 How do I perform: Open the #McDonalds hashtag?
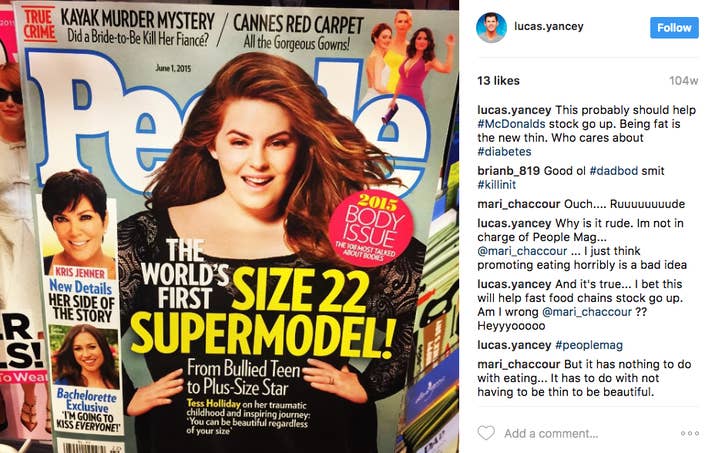click(x=511, y=124)
